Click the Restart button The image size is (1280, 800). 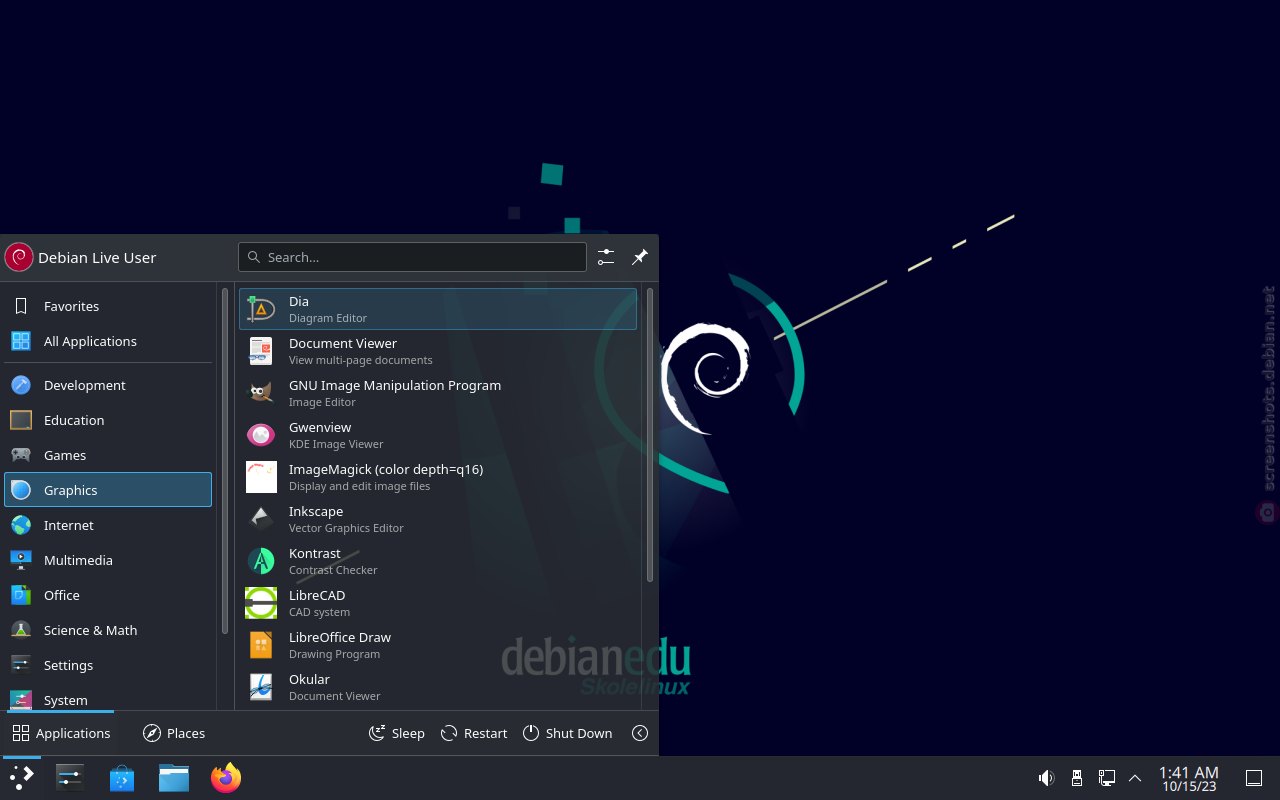[474, 733]
